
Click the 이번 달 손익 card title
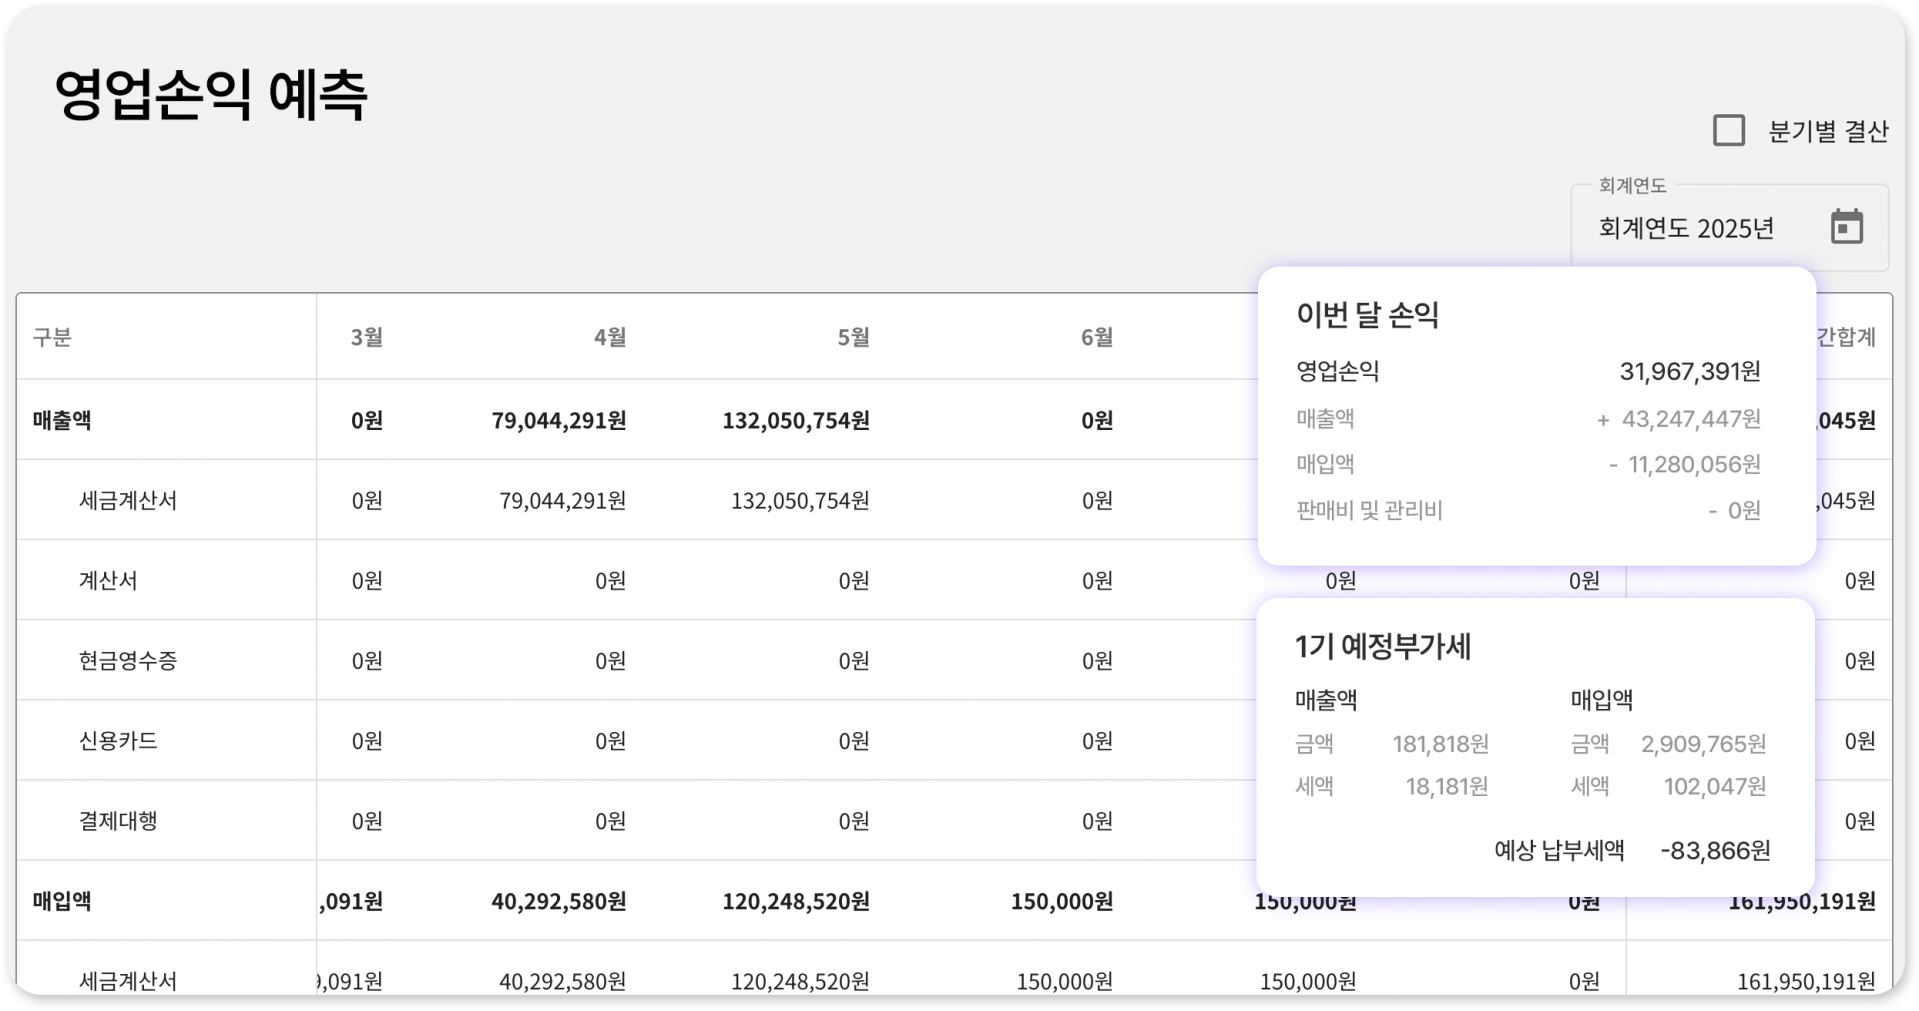(1367, 315)
